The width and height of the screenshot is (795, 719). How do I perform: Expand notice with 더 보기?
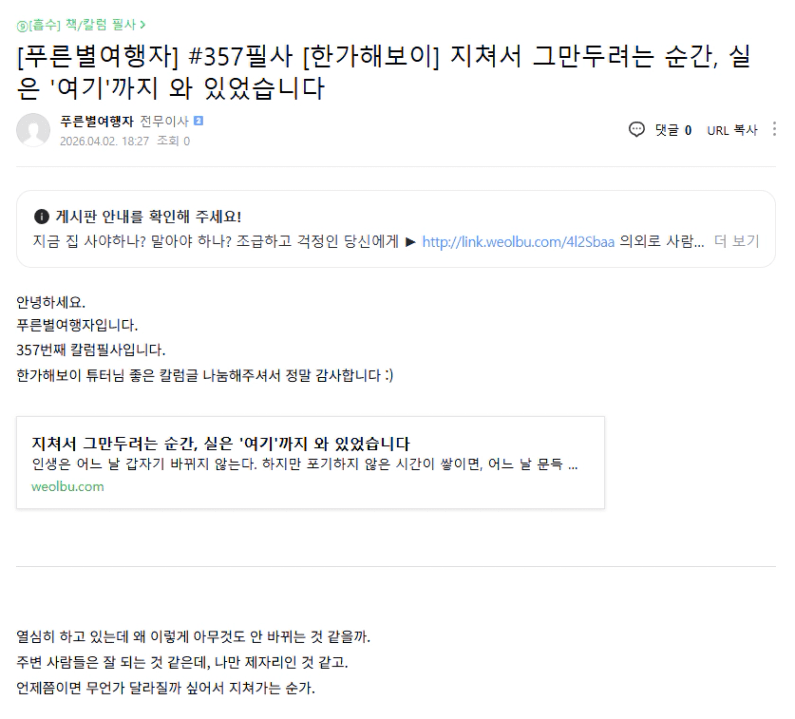(x=737, y=241)
